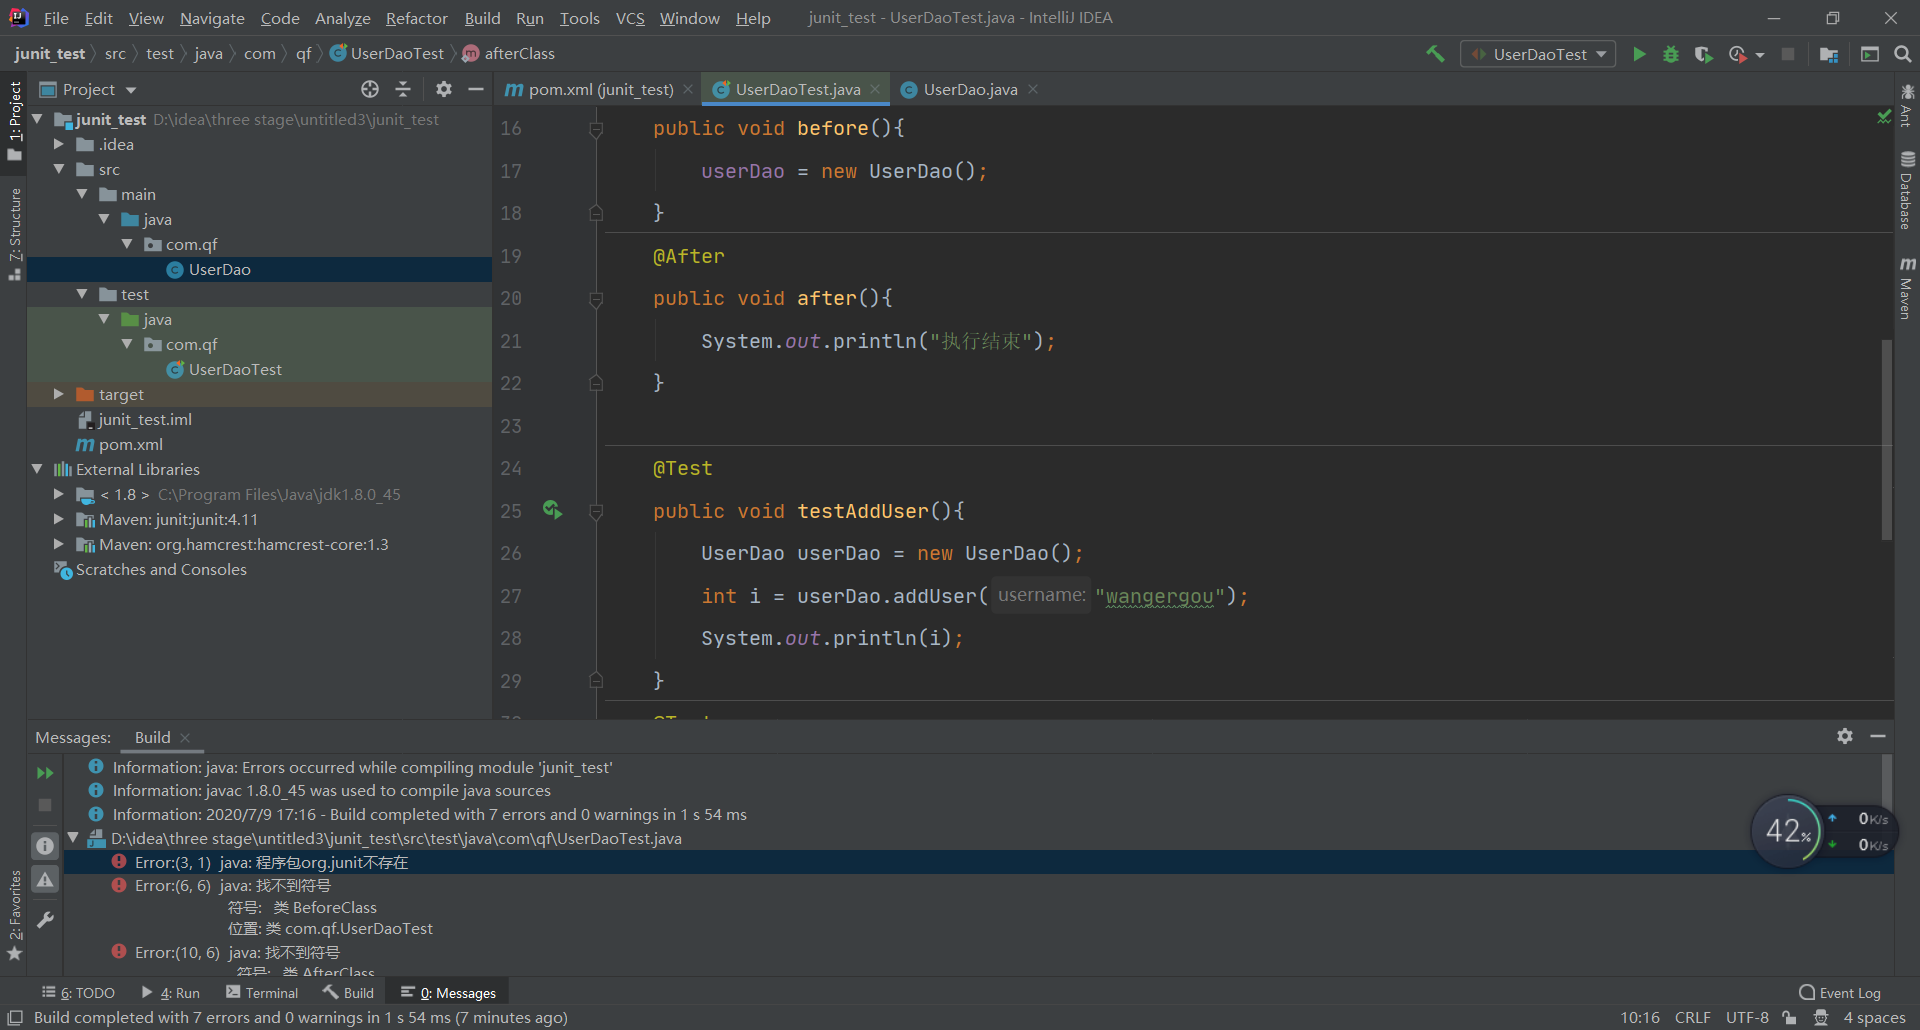Screen dimensions: 1920x1030
Task: Change CRLF line separator in status bar
Action: click(1693, 1017)
